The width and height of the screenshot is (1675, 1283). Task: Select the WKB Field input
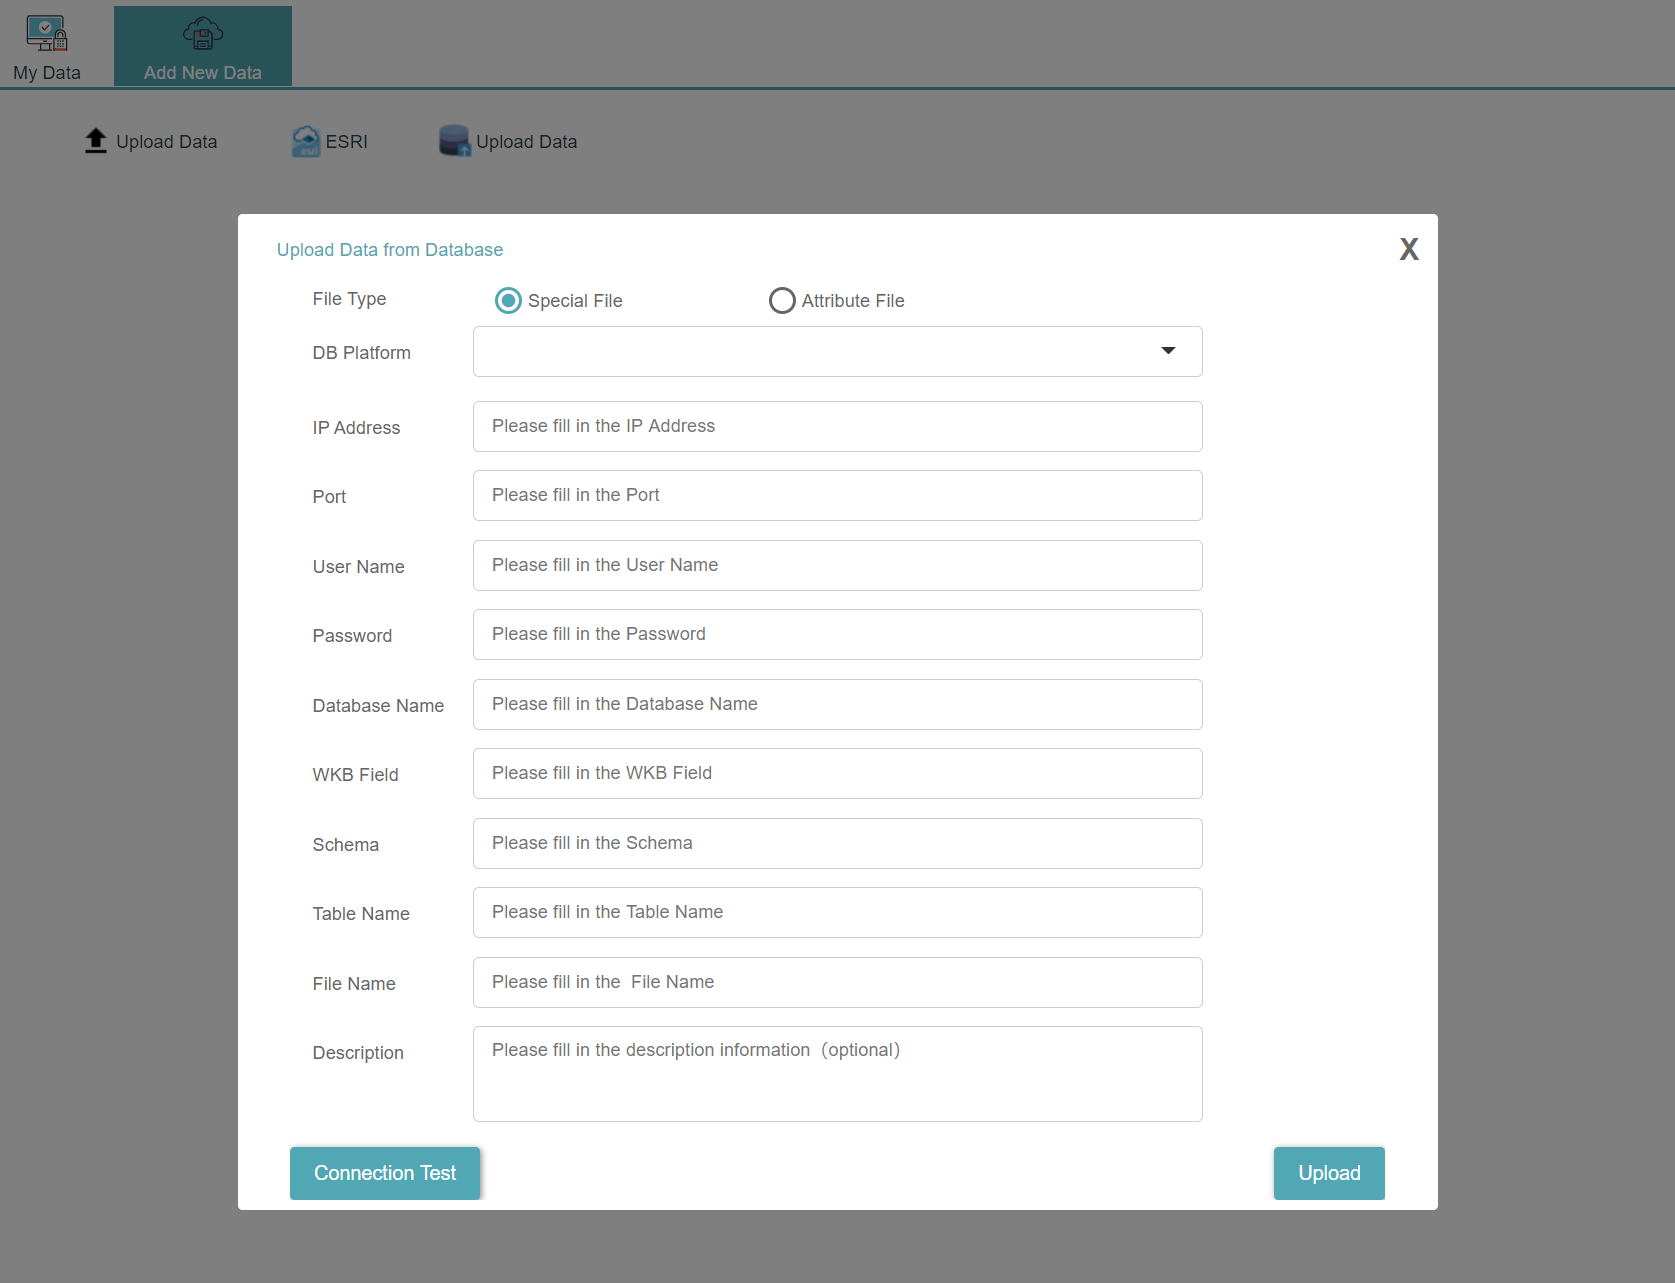pyautogui.click(x=836, y=774)
